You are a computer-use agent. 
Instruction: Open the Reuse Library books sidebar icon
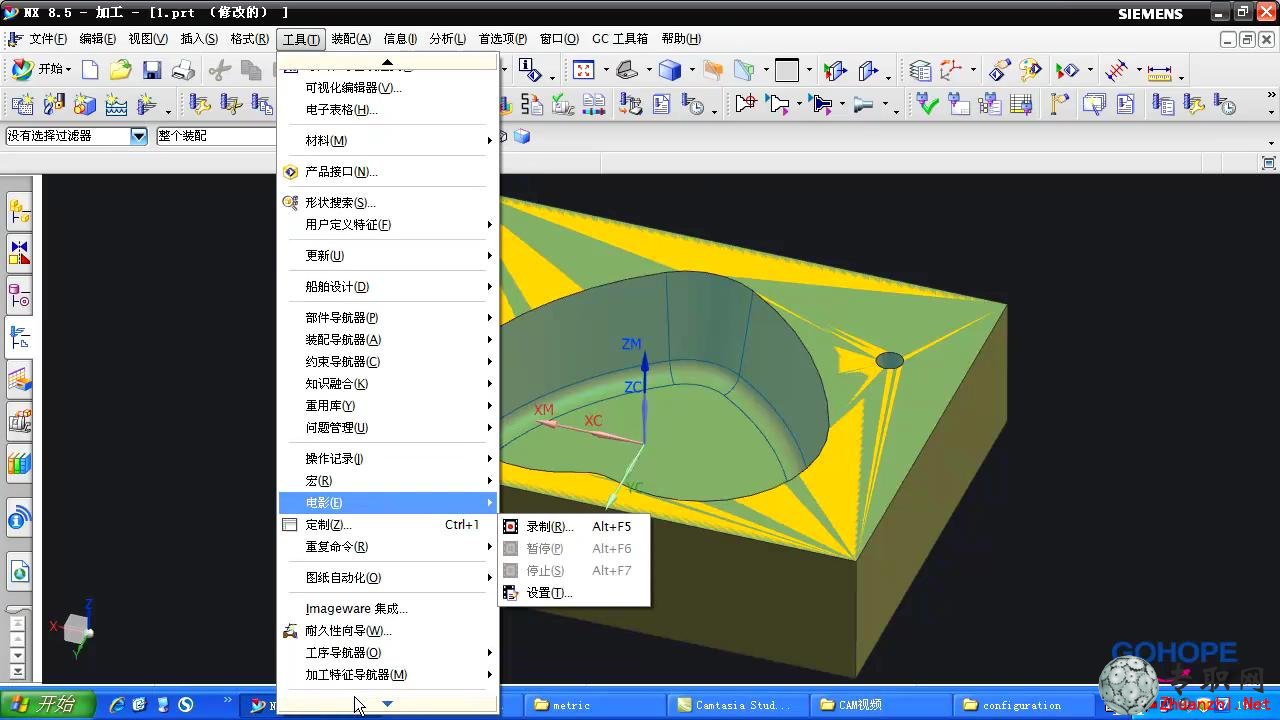click(19, 462)
